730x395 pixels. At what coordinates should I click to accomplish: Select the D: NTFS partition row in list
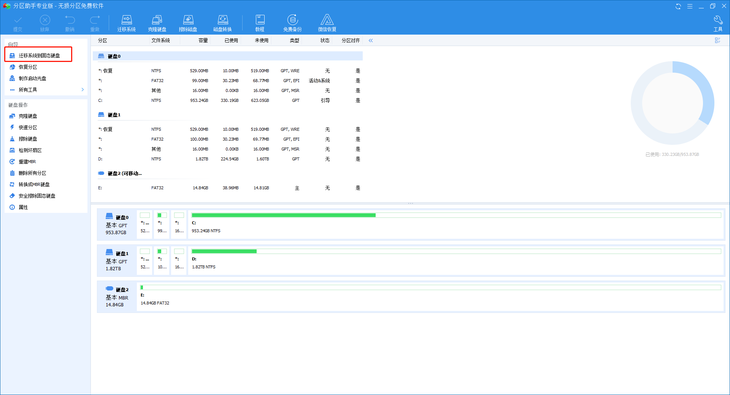coord(229,159)
